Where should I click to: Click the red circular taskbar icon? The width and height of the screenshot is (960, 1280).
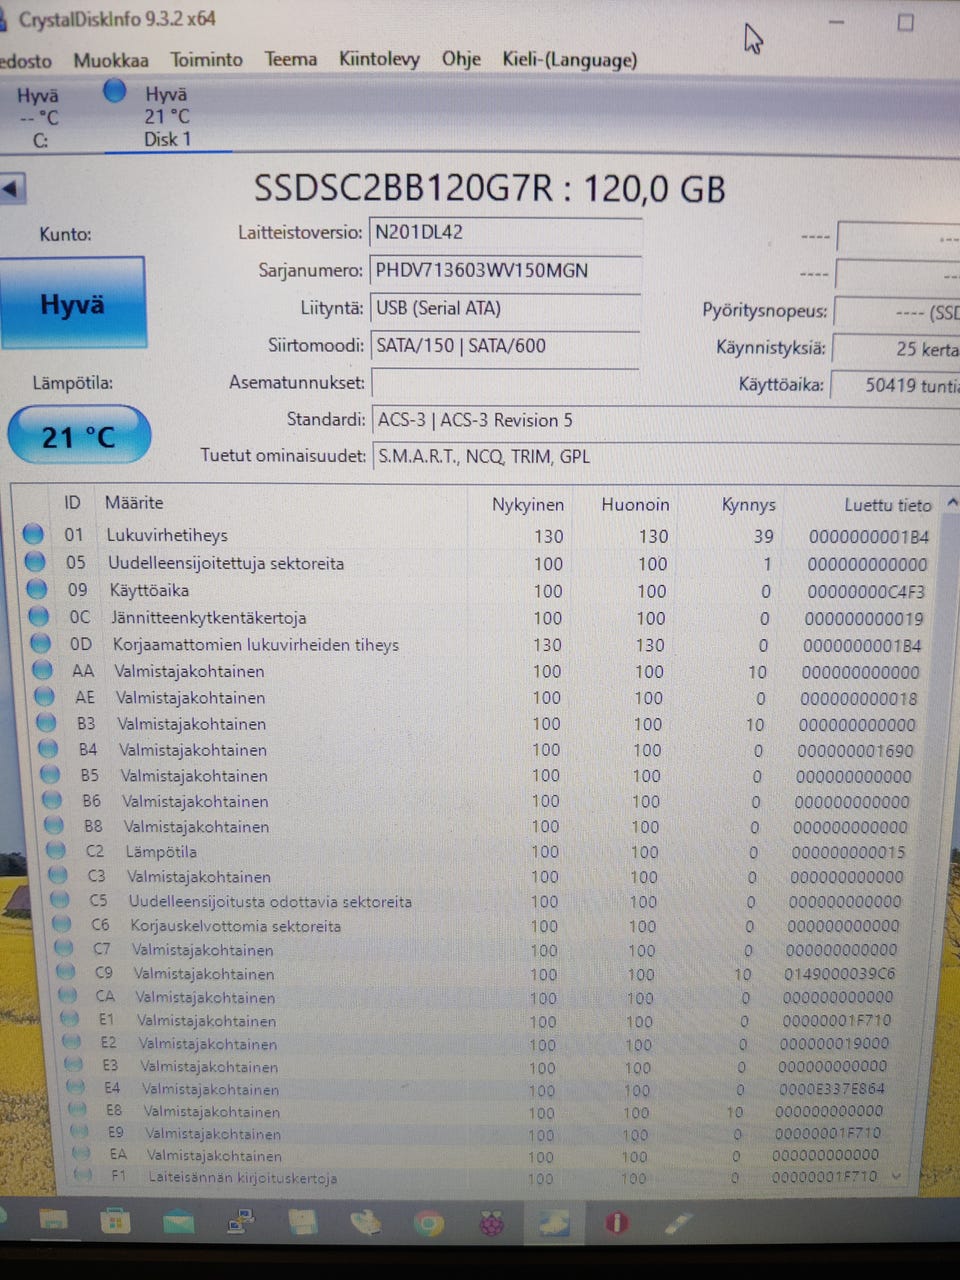(x=616, y=1222)
